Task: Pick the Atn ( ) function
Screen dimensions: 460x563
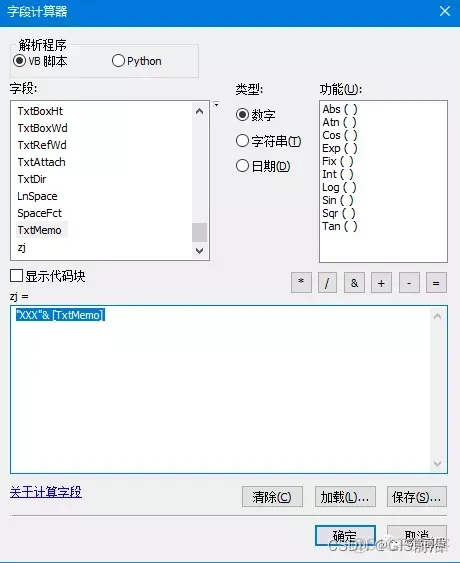Action: (x=339, y=122)
